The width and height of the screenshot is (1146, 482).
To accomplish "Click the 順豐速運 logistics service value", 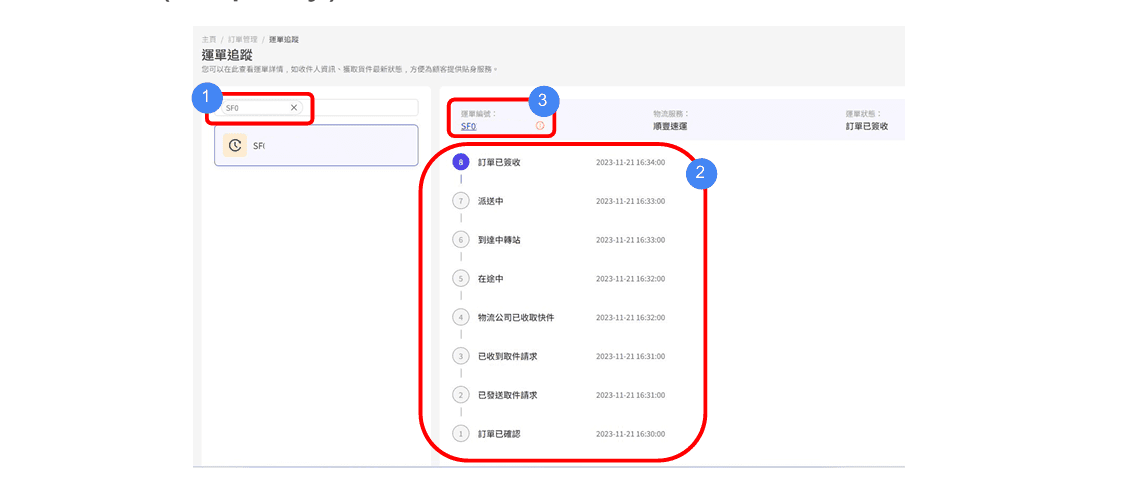I will tap(670, 127).
